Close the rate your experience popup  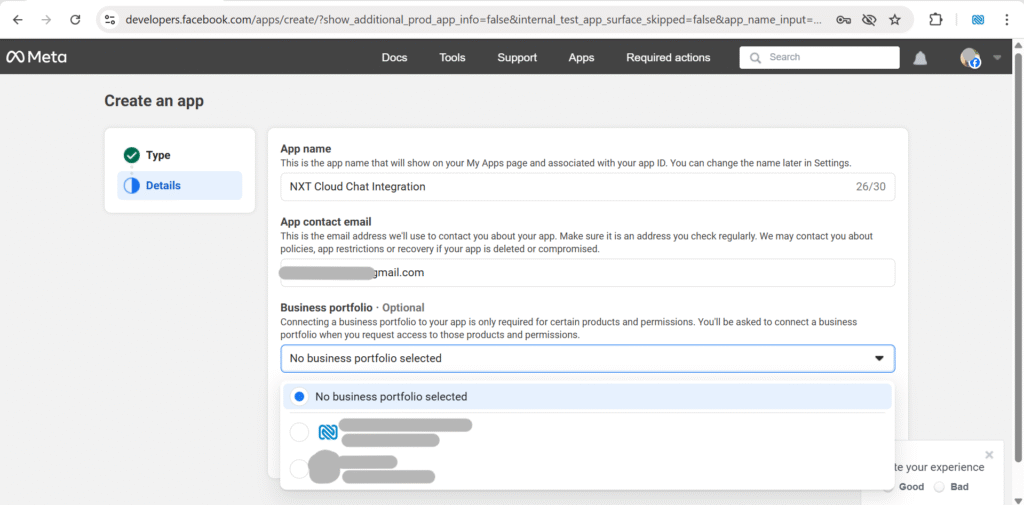click(x=989, y=455)
